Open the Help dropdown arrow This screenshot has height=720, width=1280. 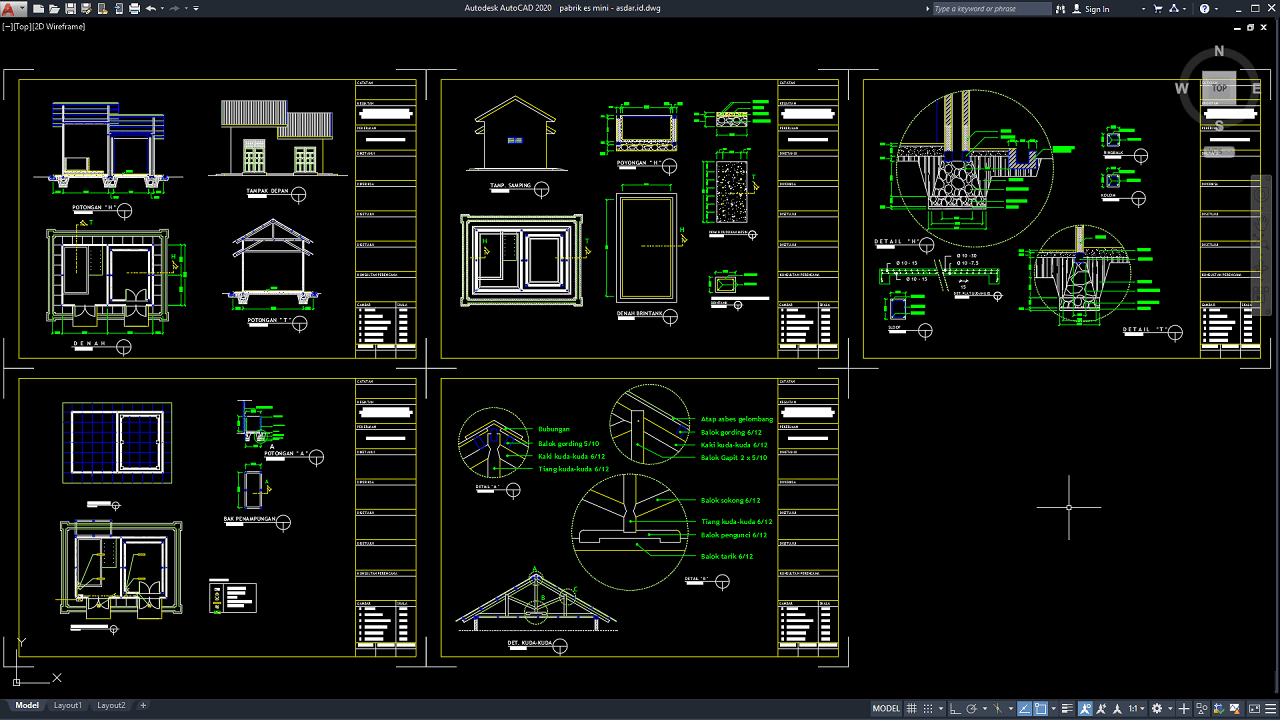[1216, 8]
